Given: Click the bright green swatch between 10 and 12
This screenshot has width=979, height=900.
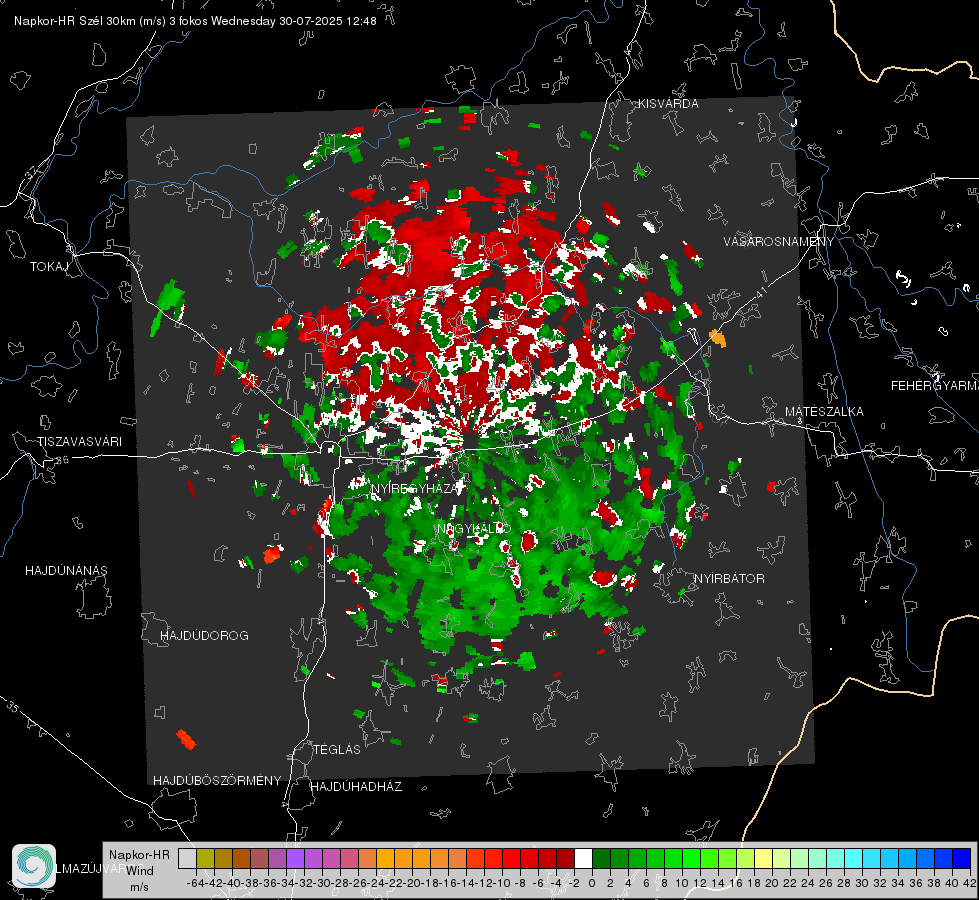Looking at the screenshot, I should [691, 858].
